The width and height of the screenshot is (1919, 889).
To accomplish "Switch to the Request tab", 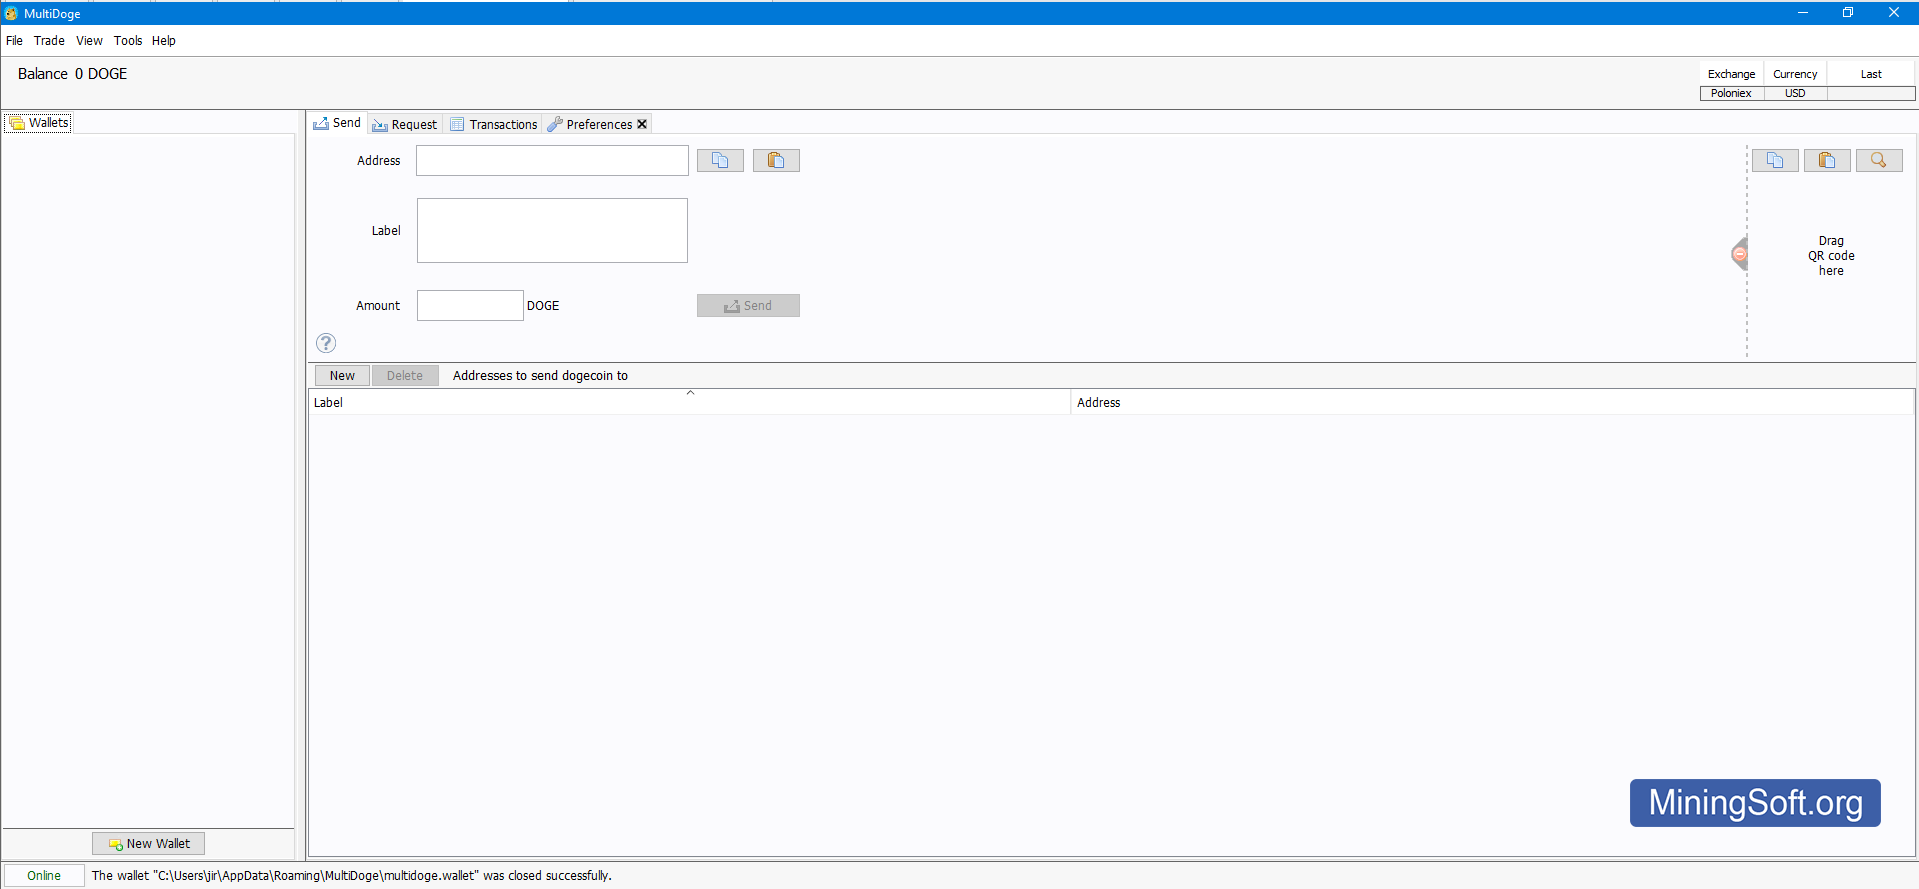I will point(405,124).
